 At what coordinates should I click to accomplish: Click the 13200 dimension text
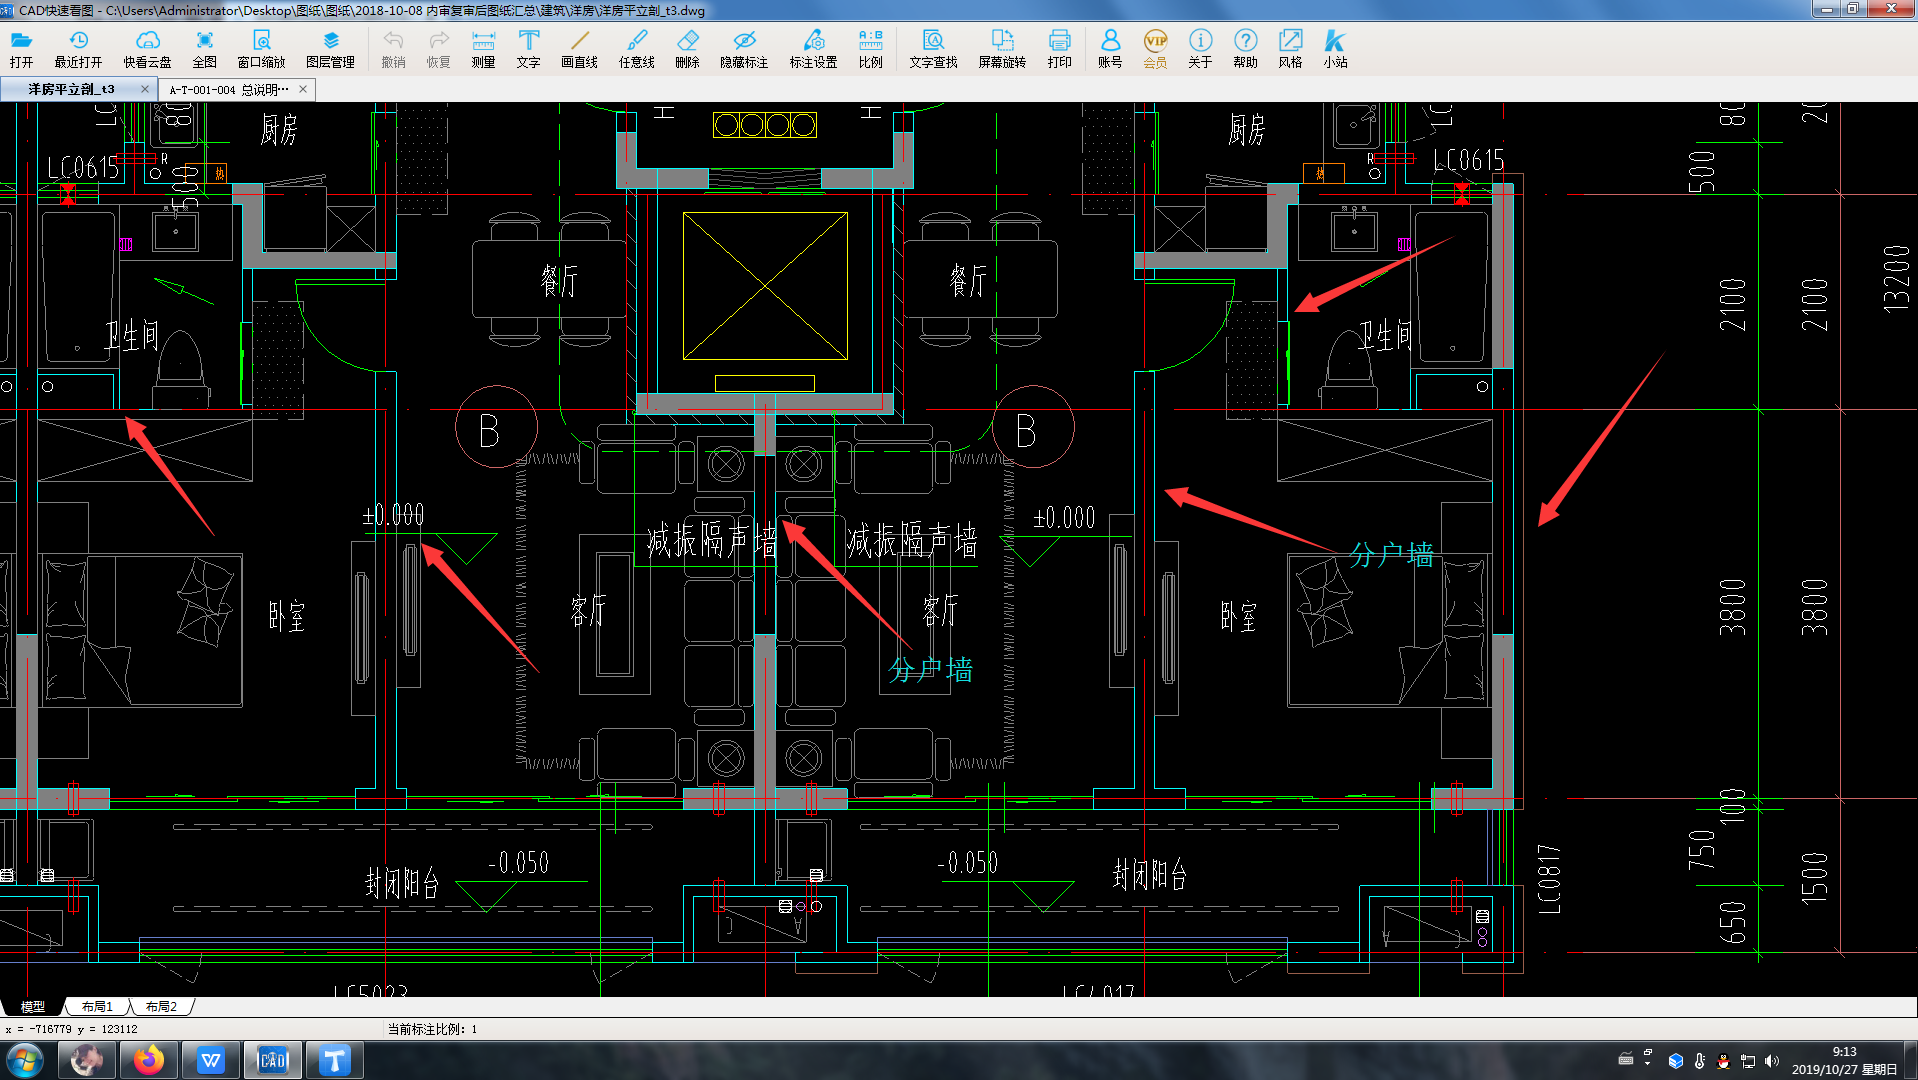pyautogui.click(x=1895, y=278)
